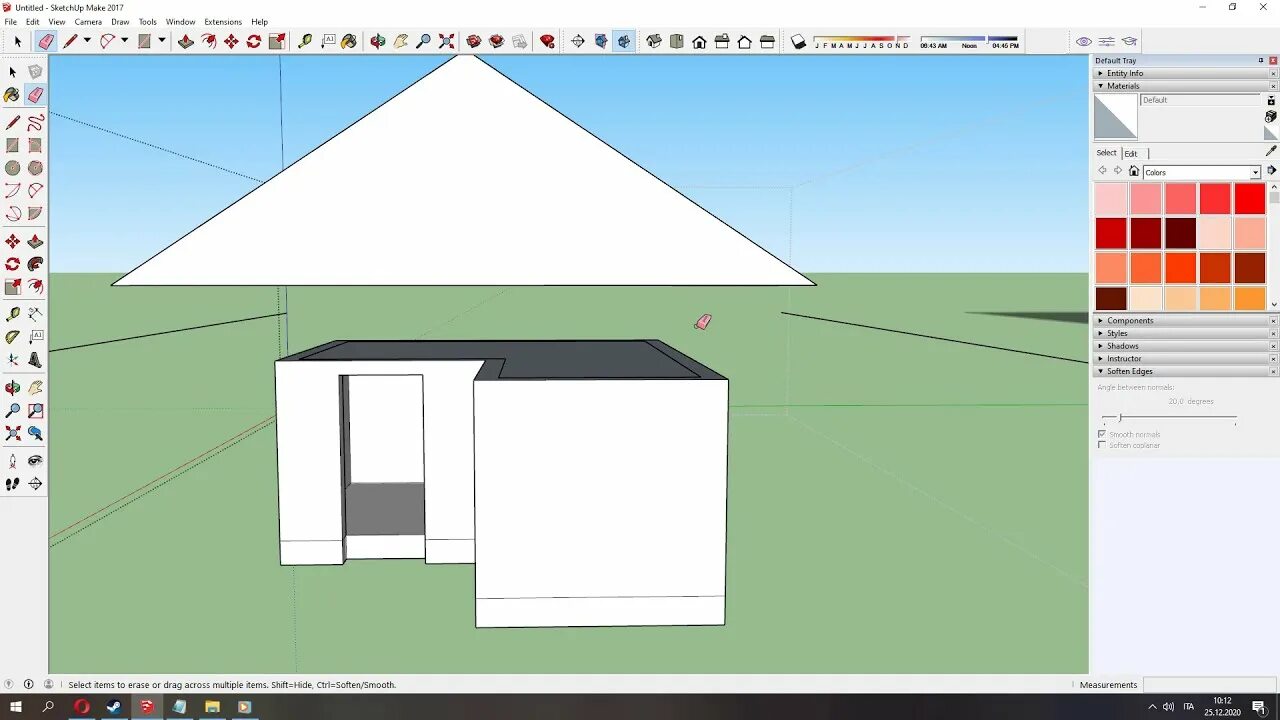
Task: Toggle Display Section Planes
Action: (x=601, y=41)
